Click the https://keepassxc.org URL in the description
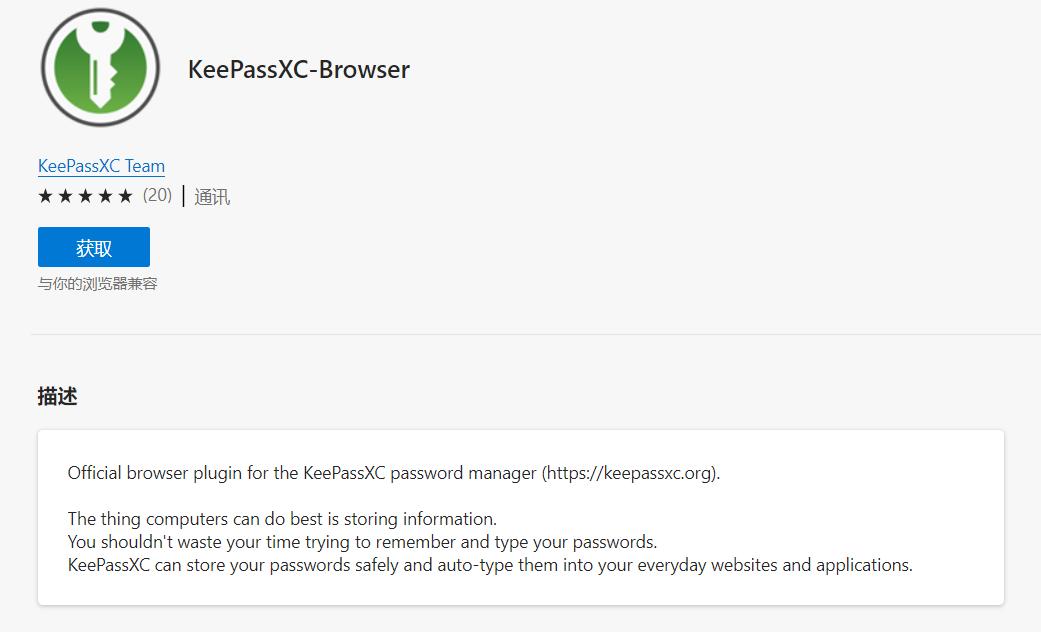 point(631,473)
